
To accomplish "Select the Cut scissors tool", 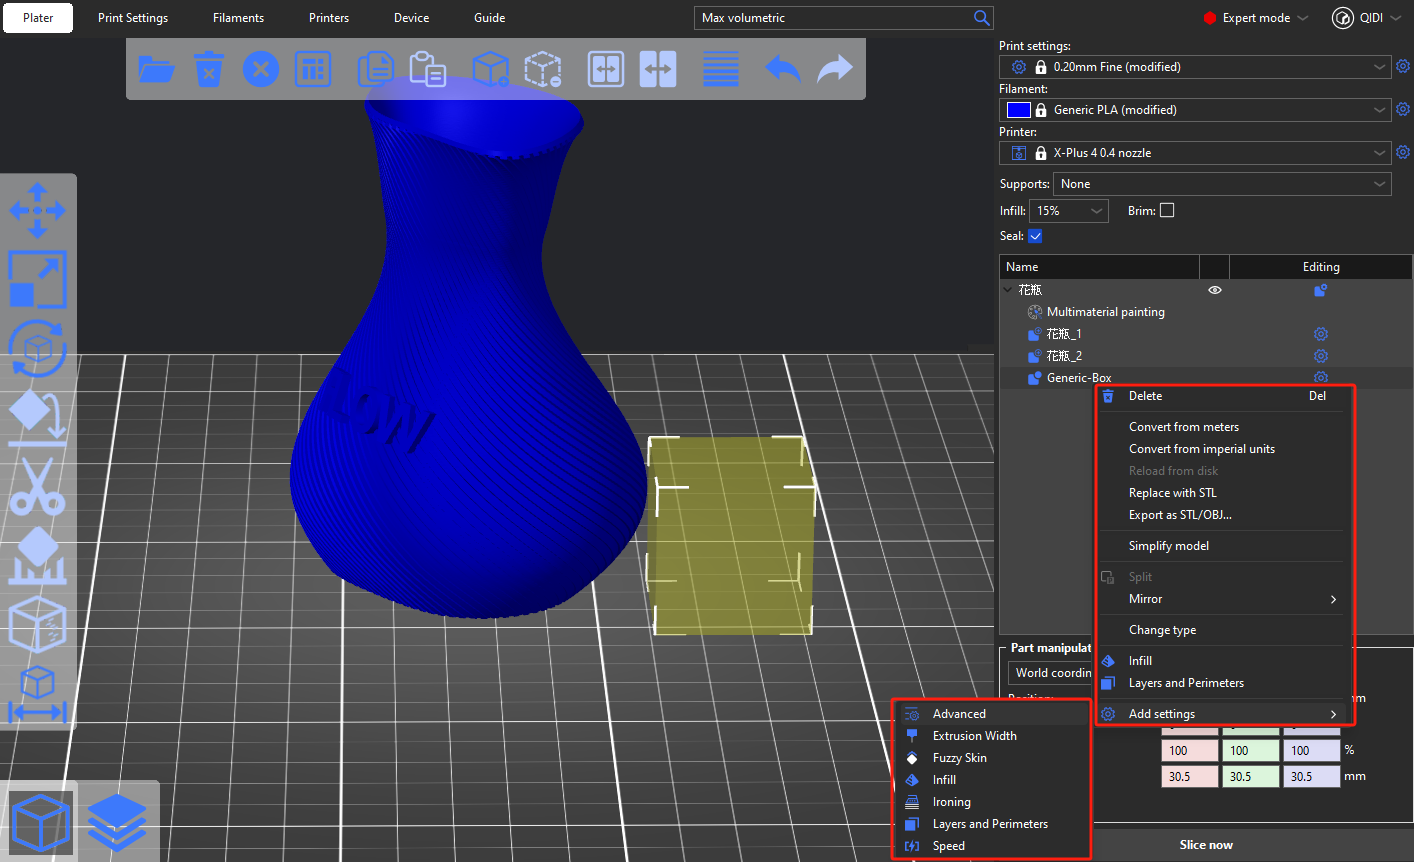I will (x=37, y=487).
